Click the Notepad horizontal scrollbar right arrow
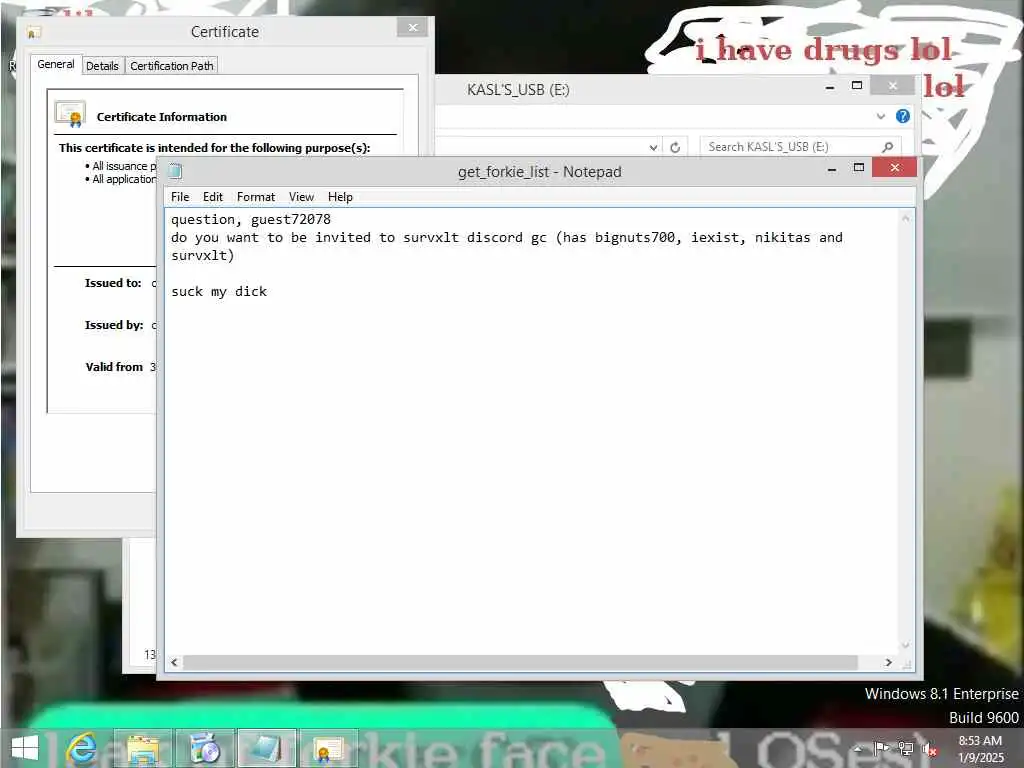The height and width of the screenshot is (768, 1024). pos(888,662)
